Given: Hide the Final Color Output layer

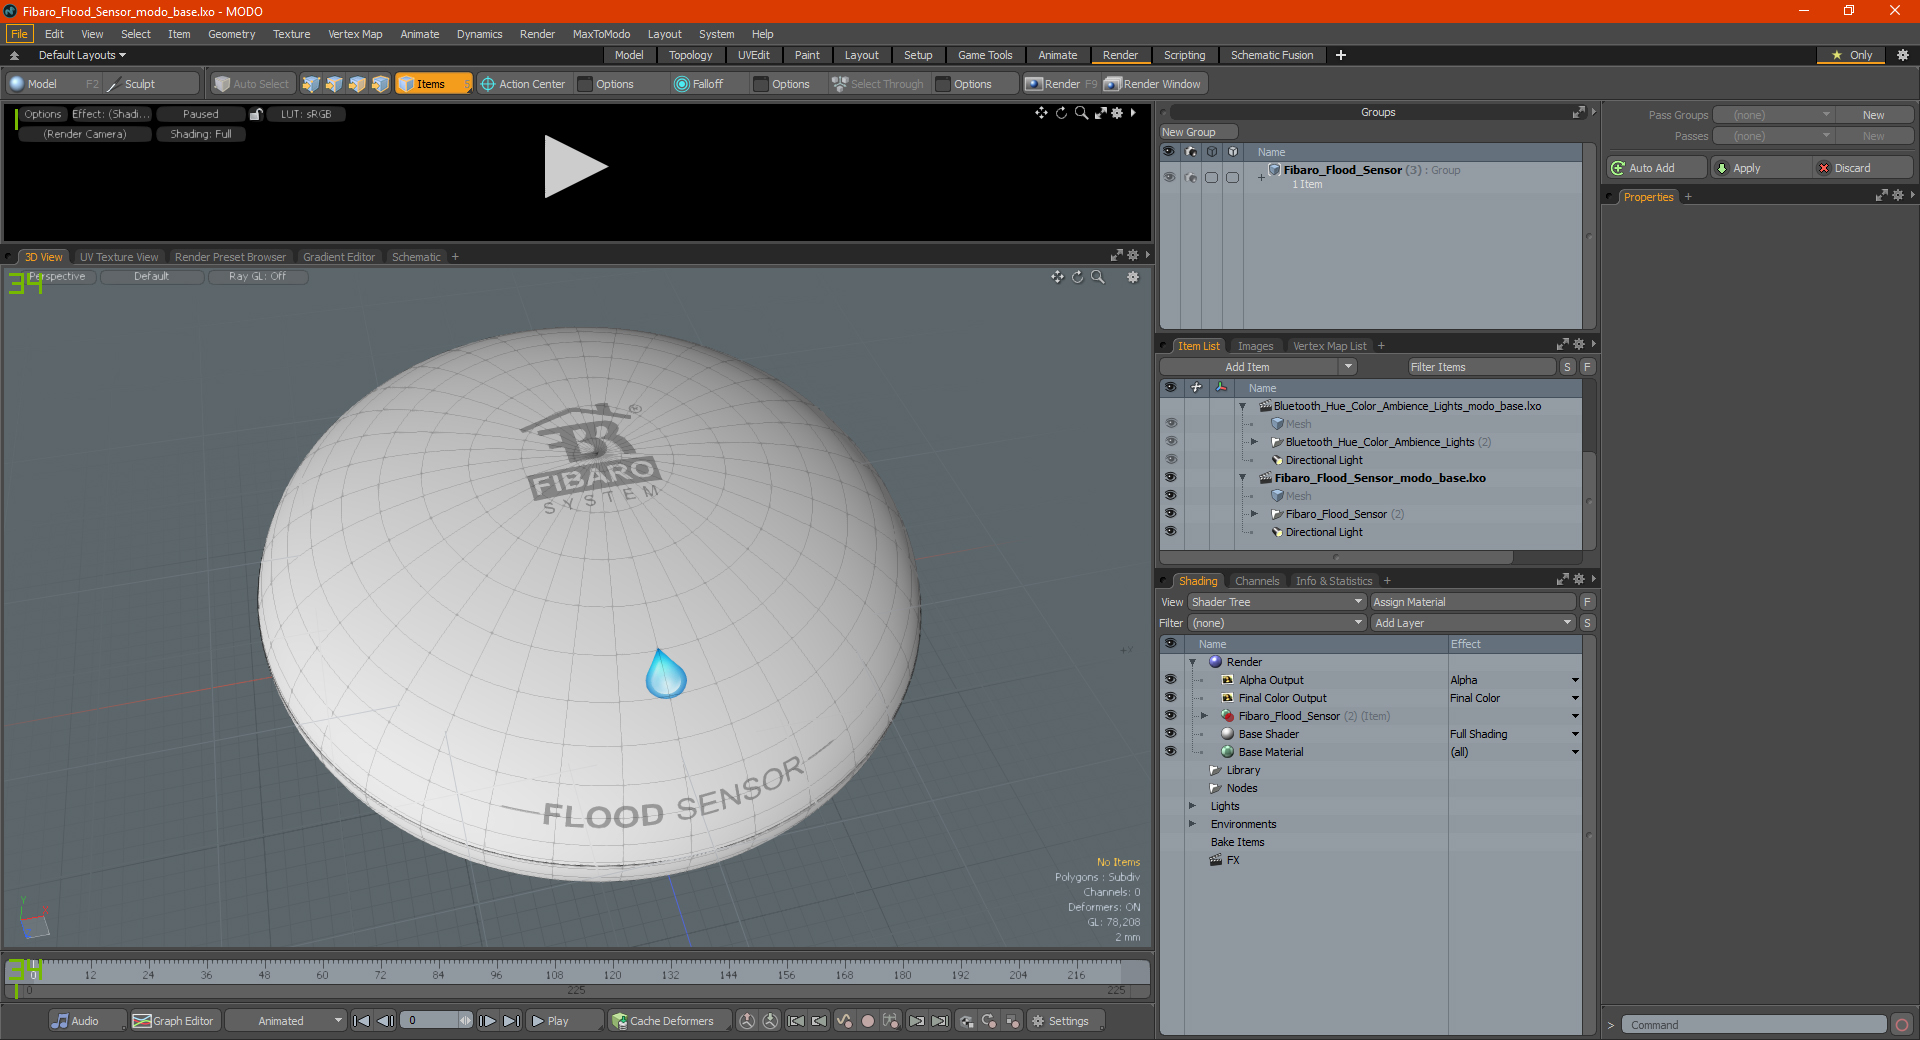Looking at the screenshot, I should point(1170,698).
